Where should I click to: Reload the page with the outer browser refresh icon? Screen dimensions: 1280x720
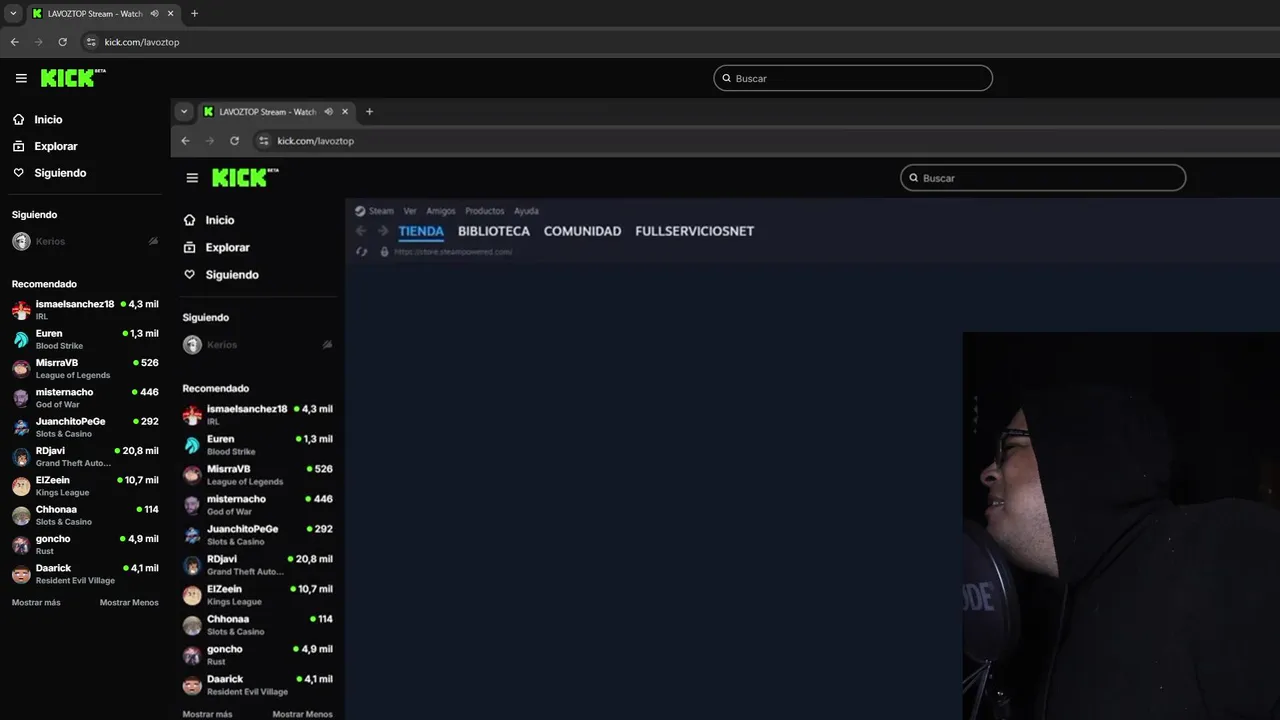coord(62,42)
